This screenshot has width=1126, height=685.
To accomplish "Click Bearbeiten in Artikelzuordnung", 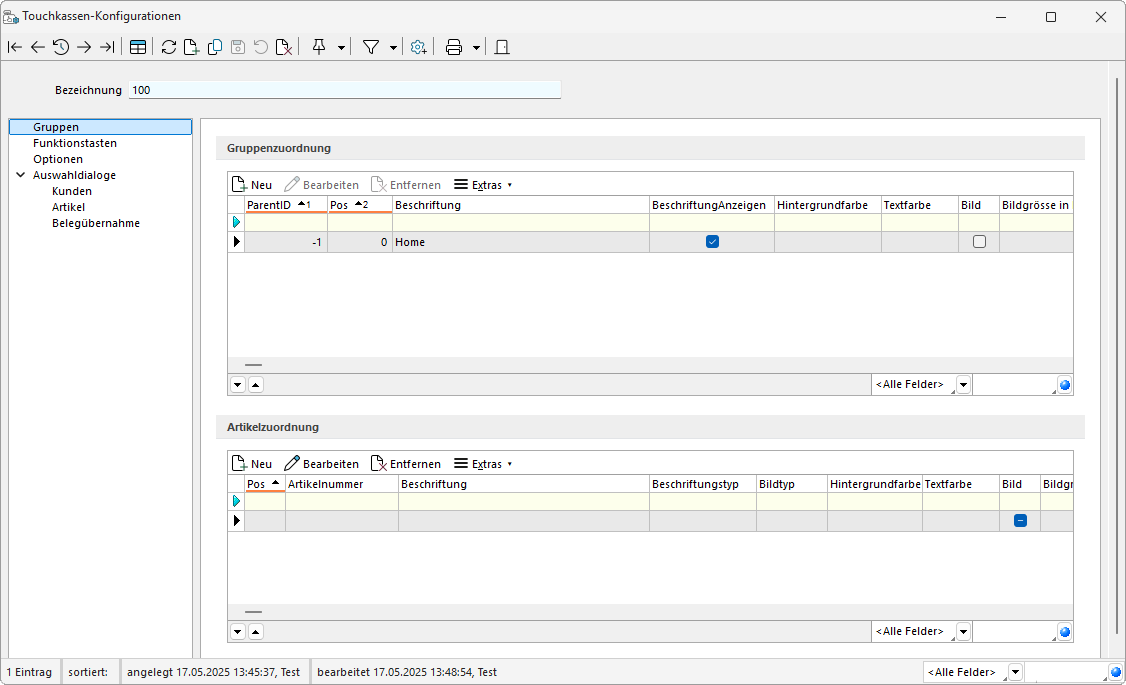I will [x=322, y=464].
